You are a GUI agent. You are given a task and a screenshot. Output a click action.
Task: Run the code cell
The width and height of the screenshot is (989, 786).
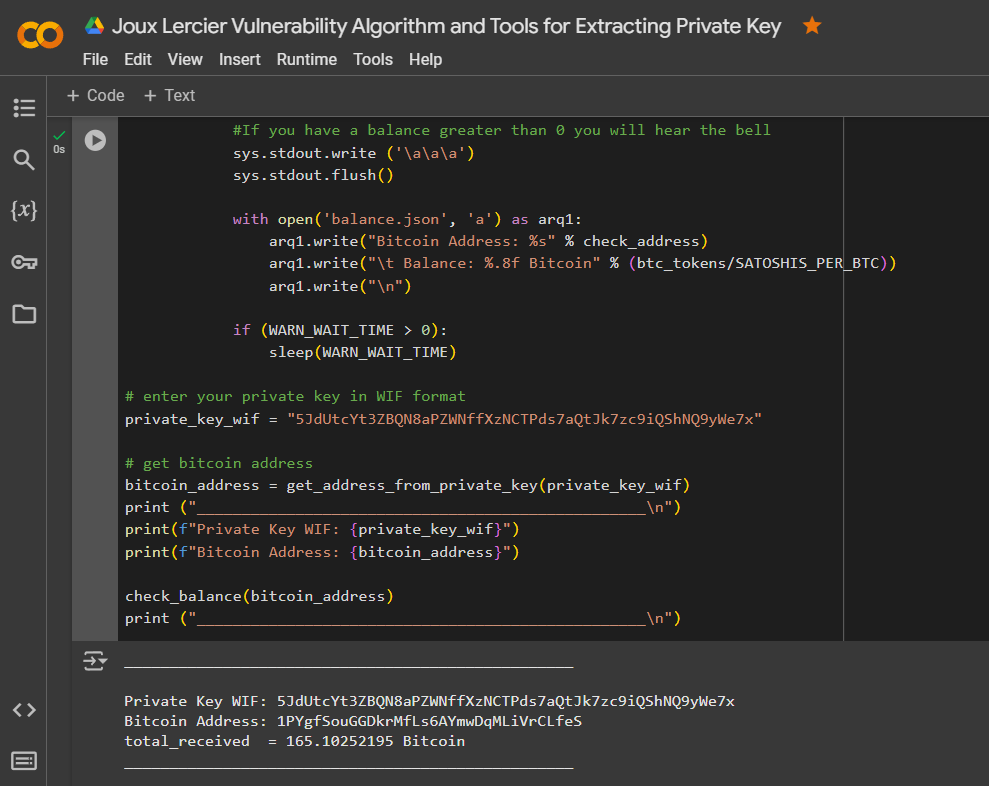95,140
